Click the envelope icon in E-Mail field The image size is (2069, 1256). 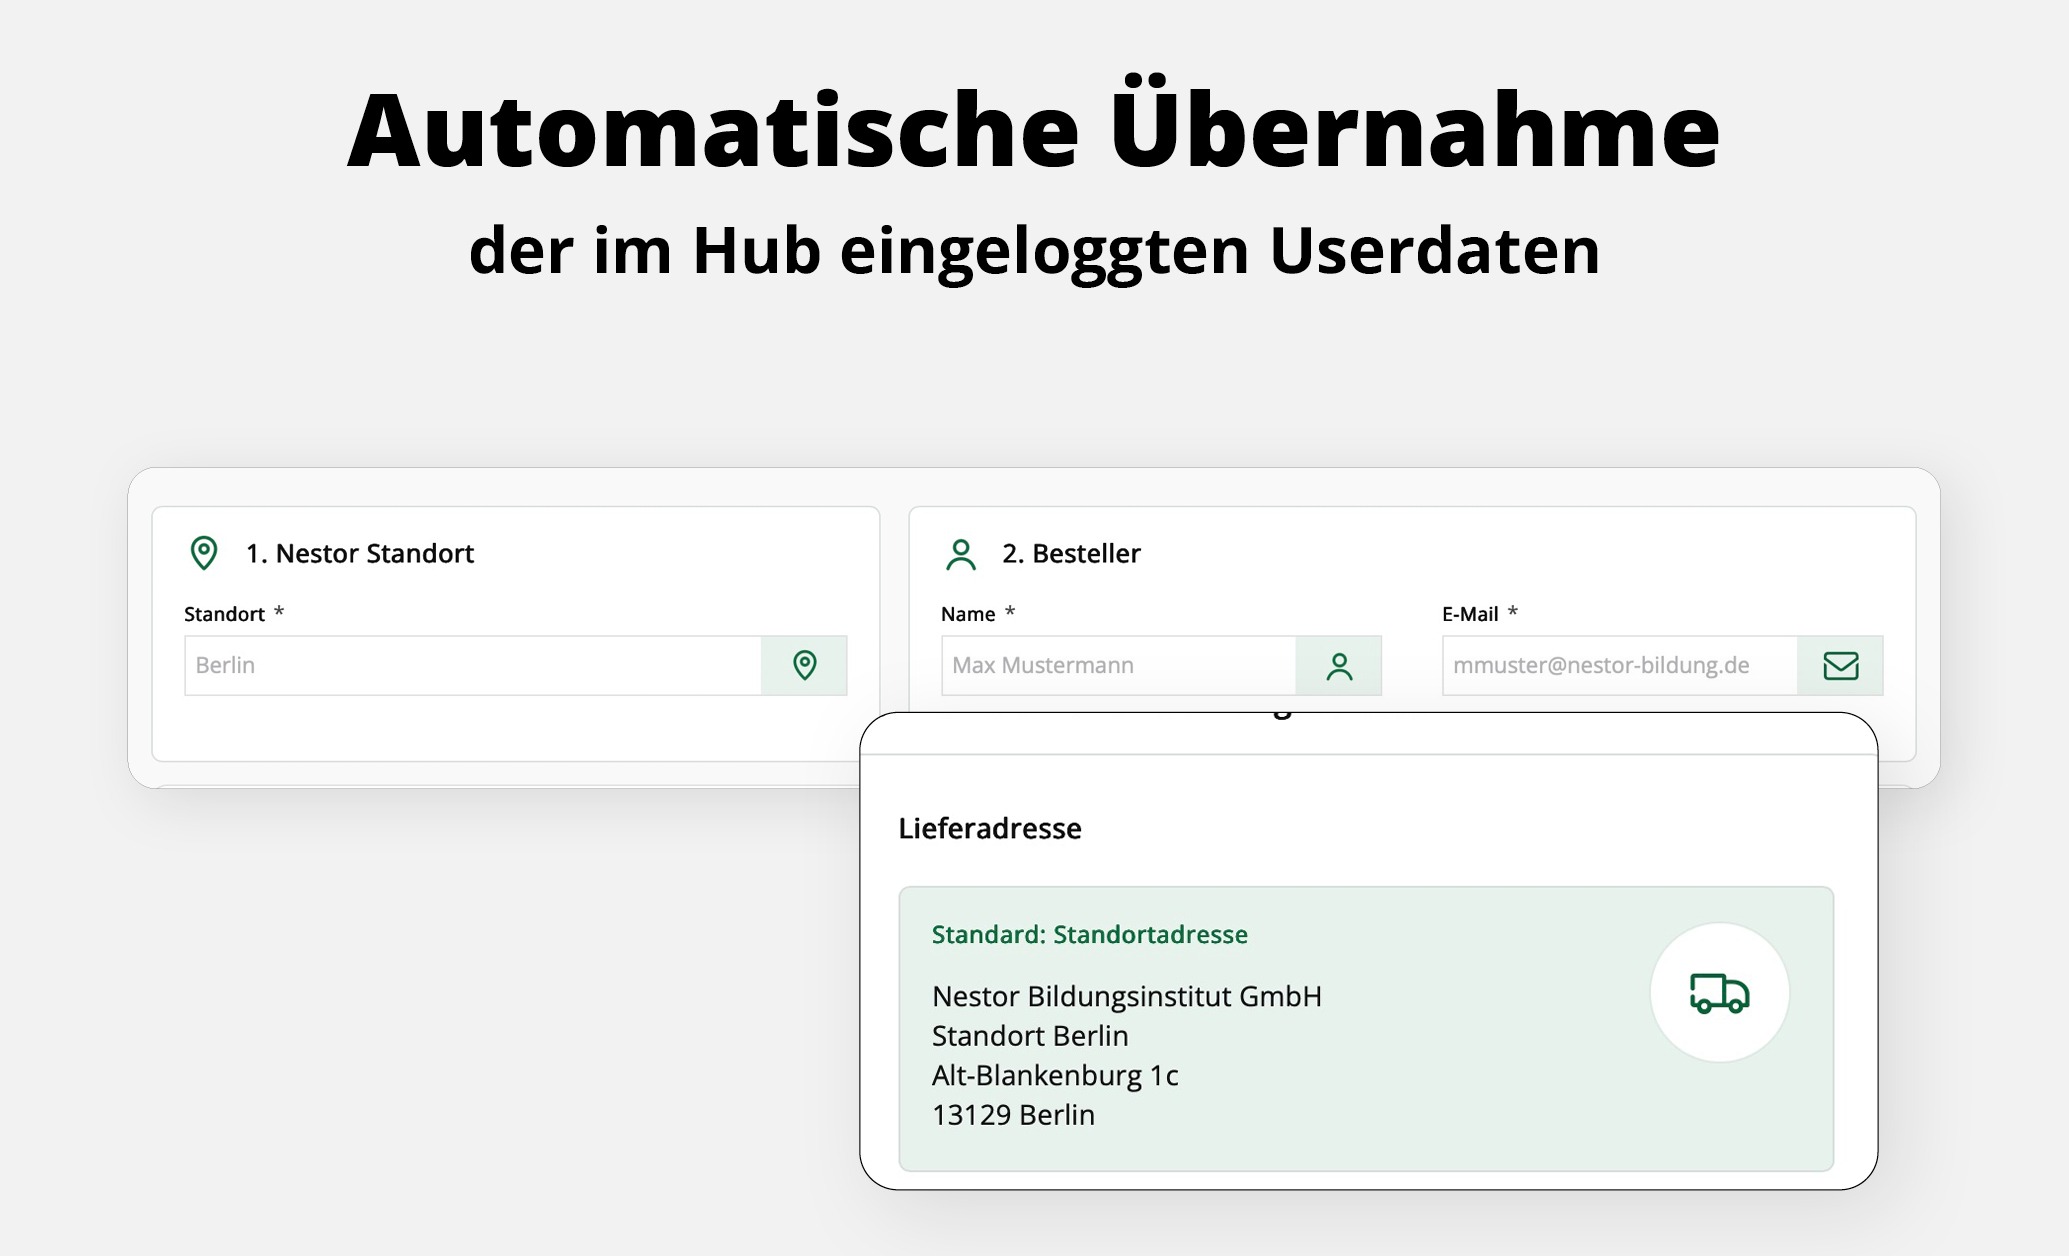(1840, 666)
